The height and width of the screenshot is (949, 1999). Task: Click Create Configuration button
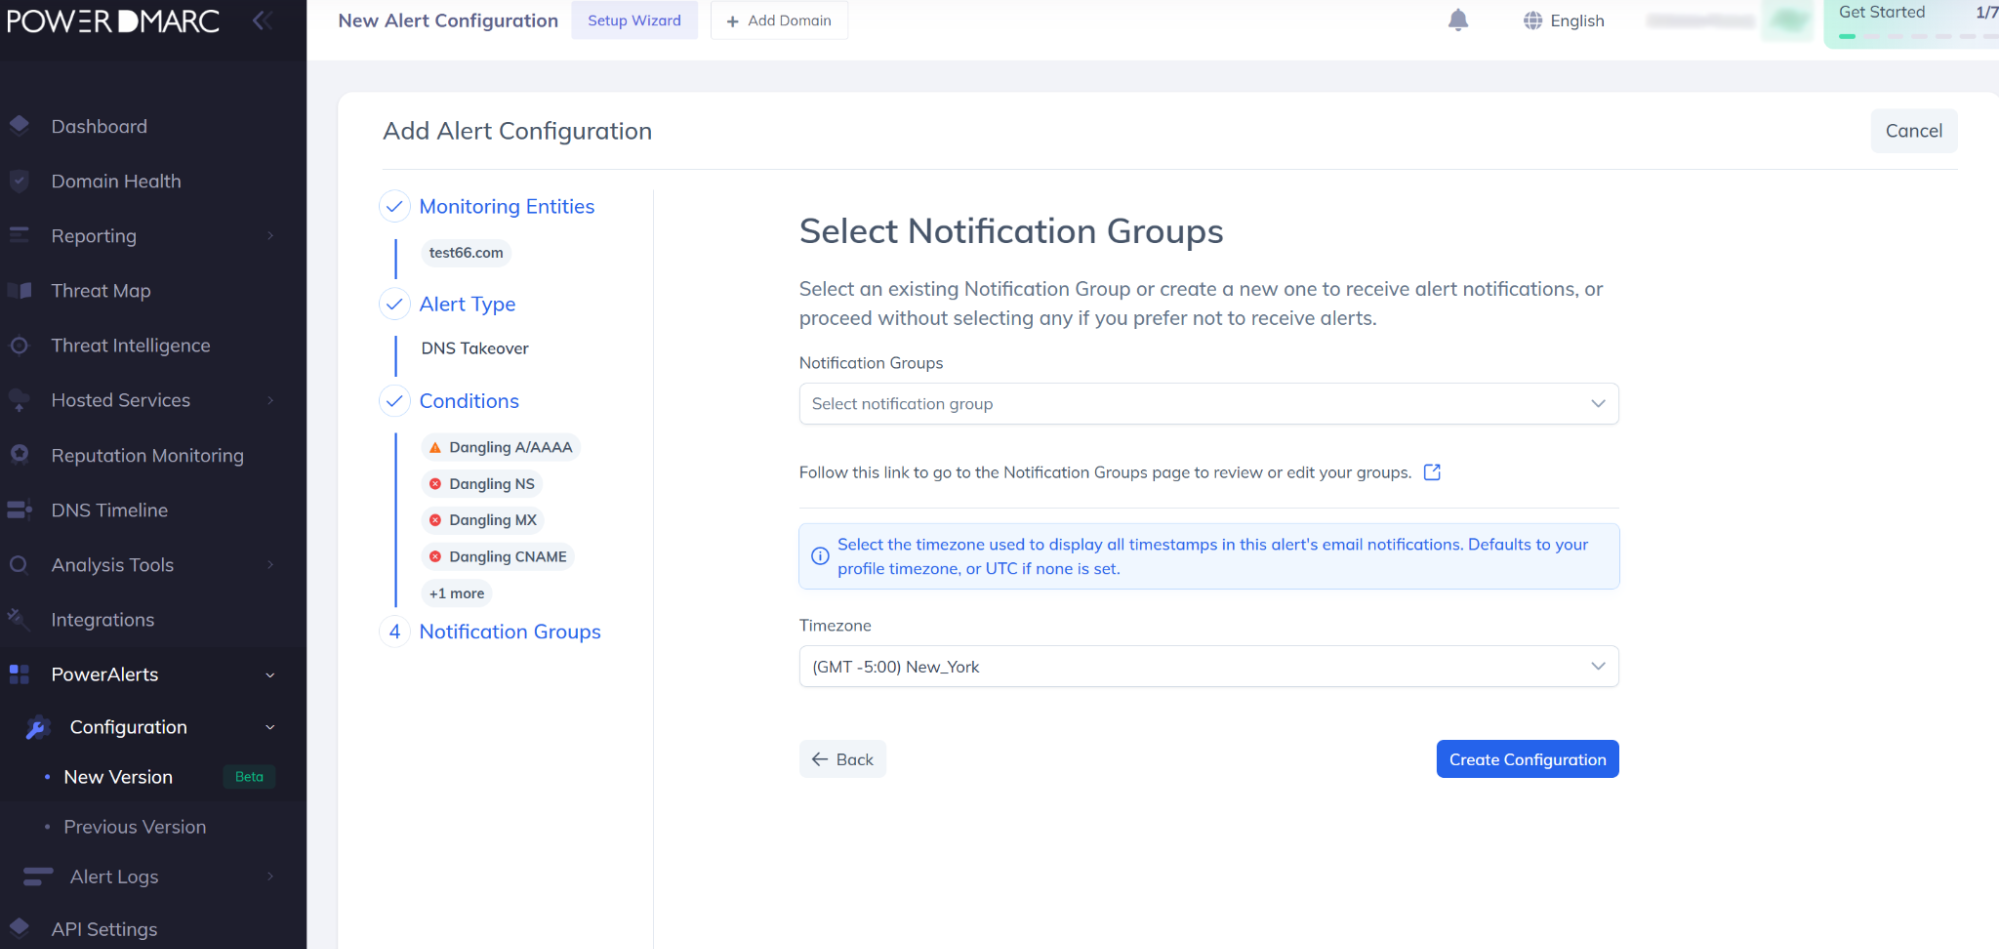click(x=1527, y=759)
